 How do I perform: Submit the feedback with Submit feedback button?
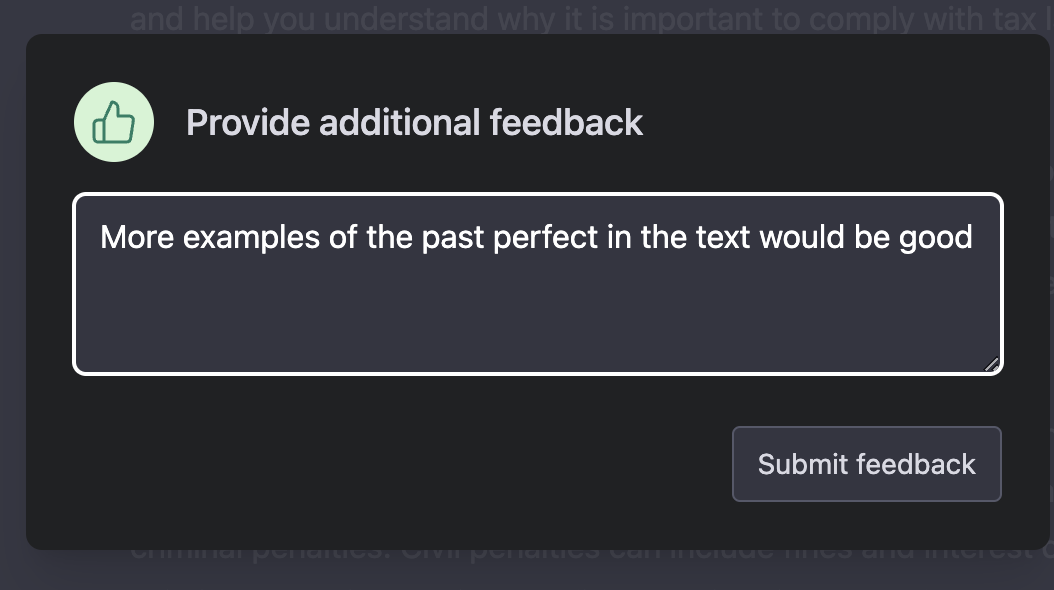pos(866,464)
